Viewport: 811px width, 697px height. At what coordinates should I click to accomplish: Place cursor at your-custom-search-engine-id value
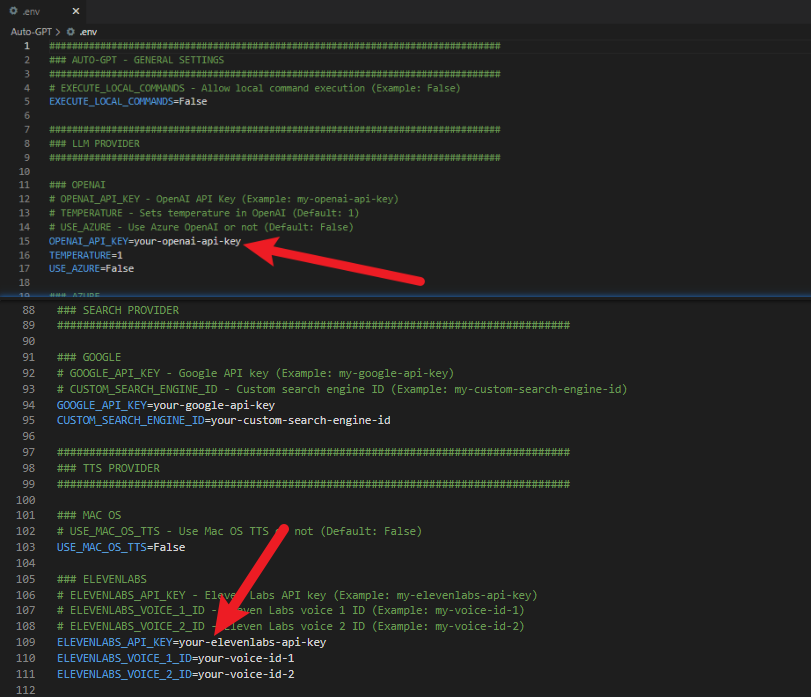tap(301, 420)
